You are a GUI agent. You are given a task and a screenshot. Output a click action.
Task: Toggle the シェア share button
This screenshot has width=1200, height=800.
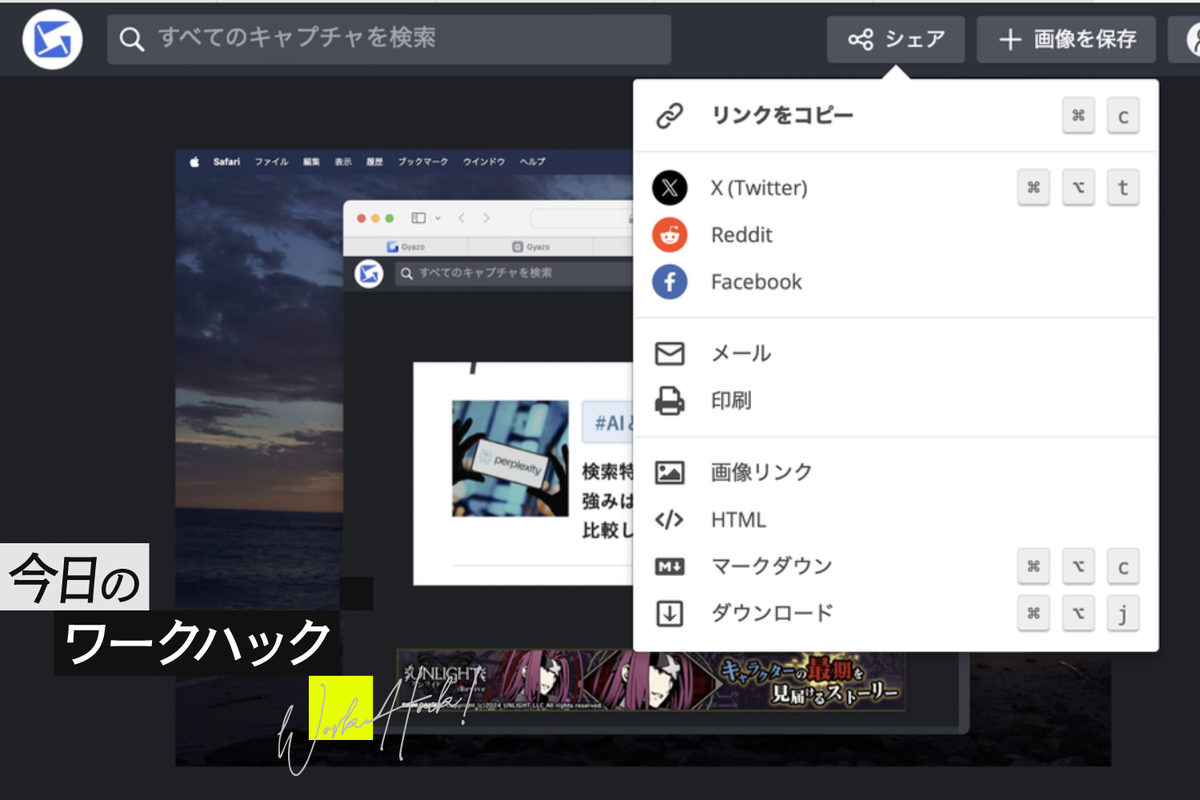coord(896,39)
